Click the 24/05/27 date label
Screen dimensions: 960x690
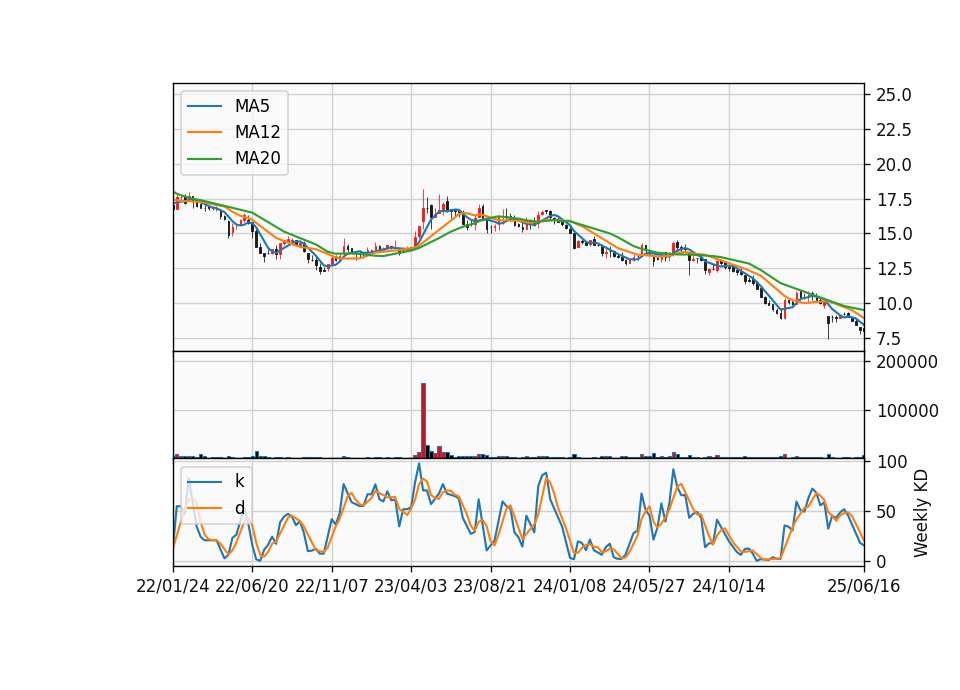click(x=649, y=586)
